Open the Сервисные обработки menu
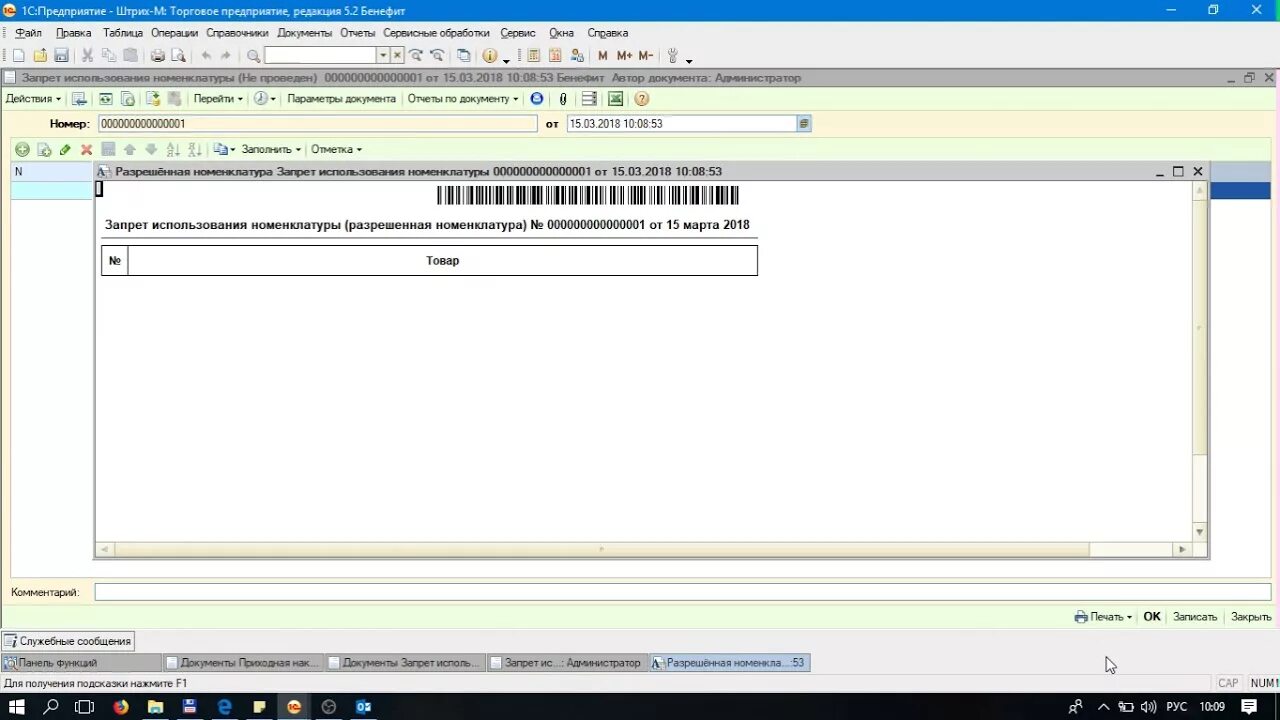The width and height of the screenshot is (1280, 720). (x=437, y=33)
